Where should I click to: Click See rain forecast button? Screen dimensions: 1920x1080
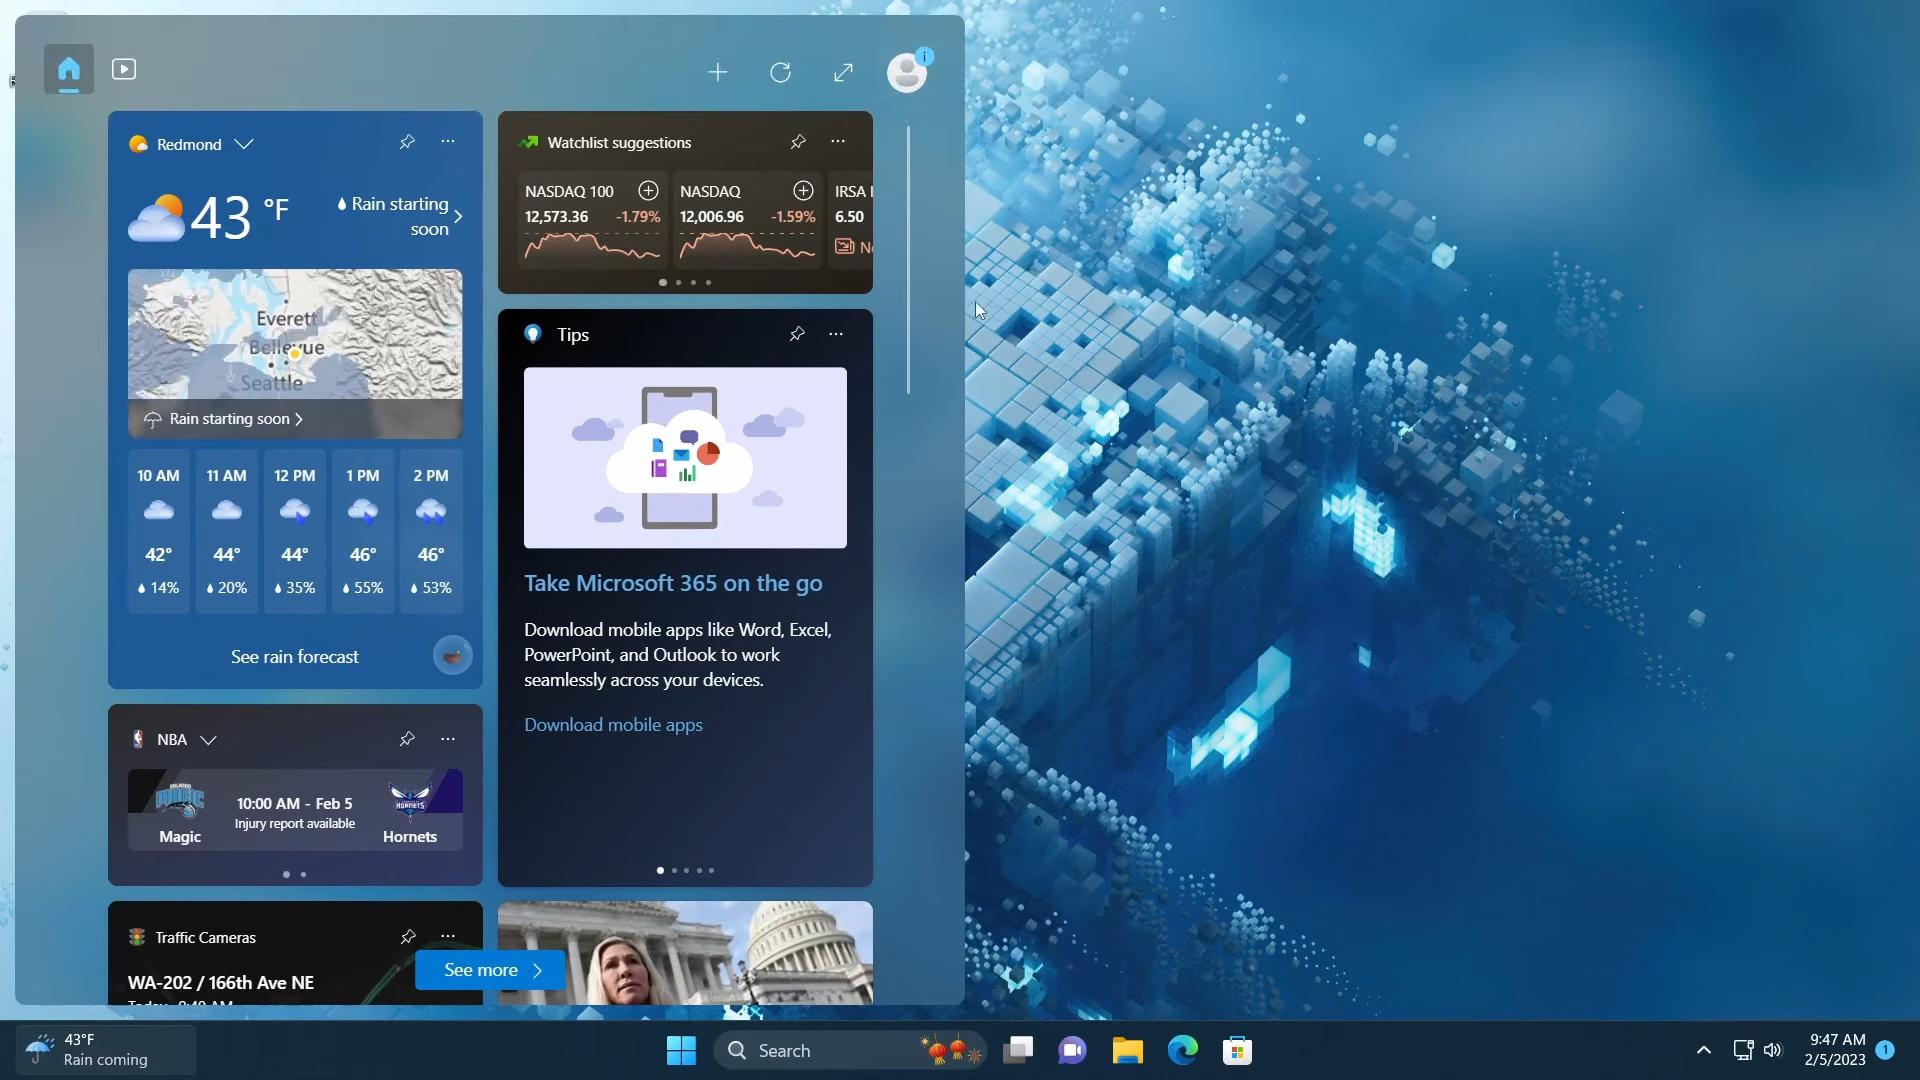point(294,657)
